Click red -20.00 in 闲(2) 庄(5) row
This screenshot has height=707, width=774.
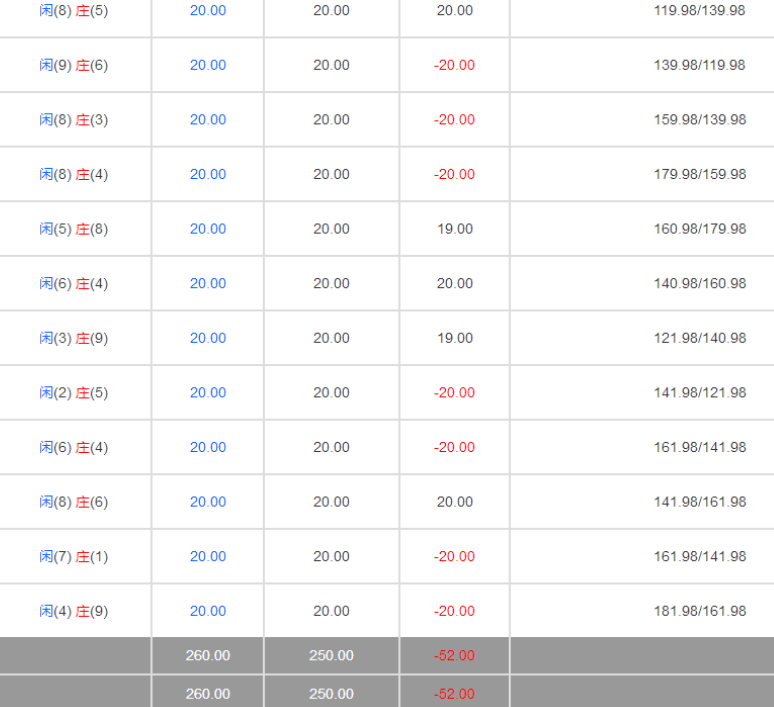pos(455,393)
